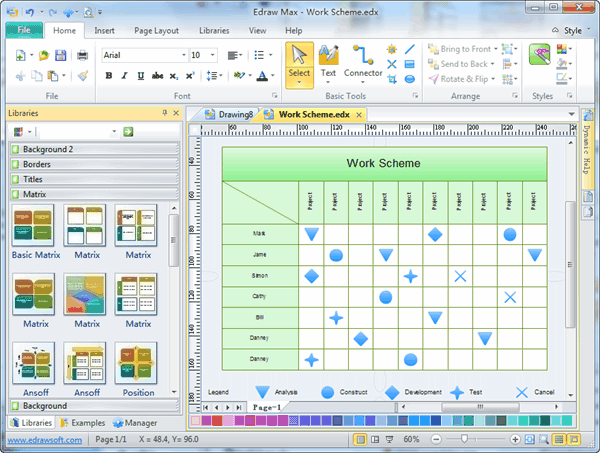Click the green Go arrow in Libraries search
Screen dimensions: 600x453
click(128, 132)
